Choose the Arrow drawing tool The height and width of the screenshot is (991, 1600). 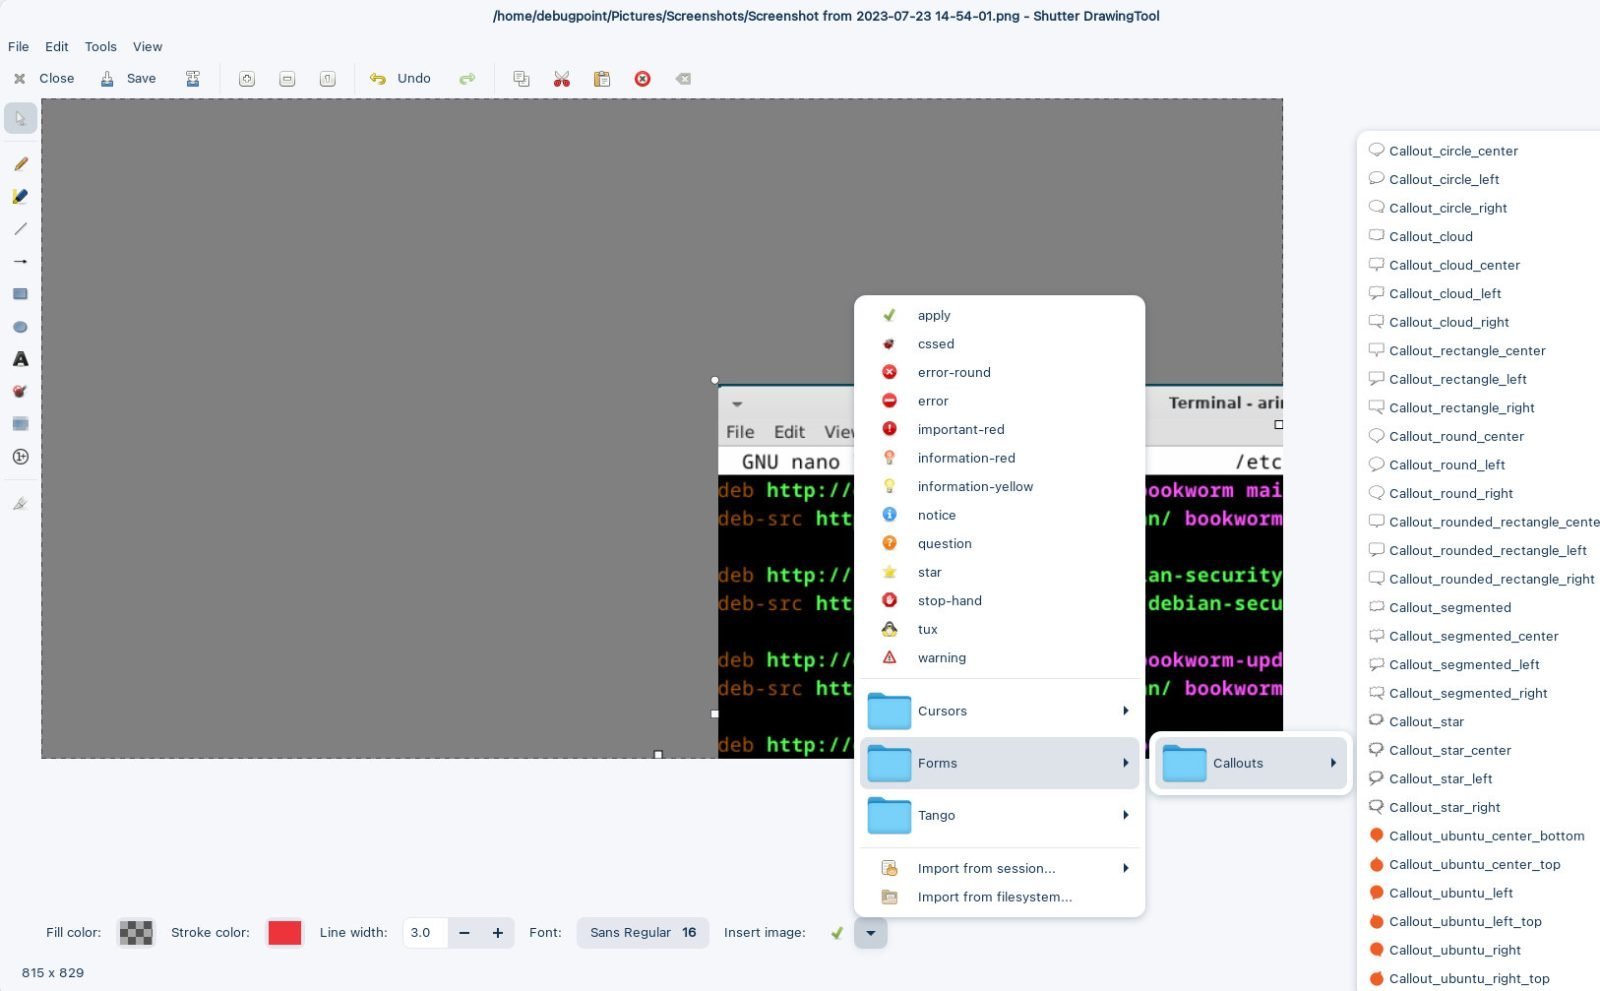pyautogui.click(x=19, y=261)
